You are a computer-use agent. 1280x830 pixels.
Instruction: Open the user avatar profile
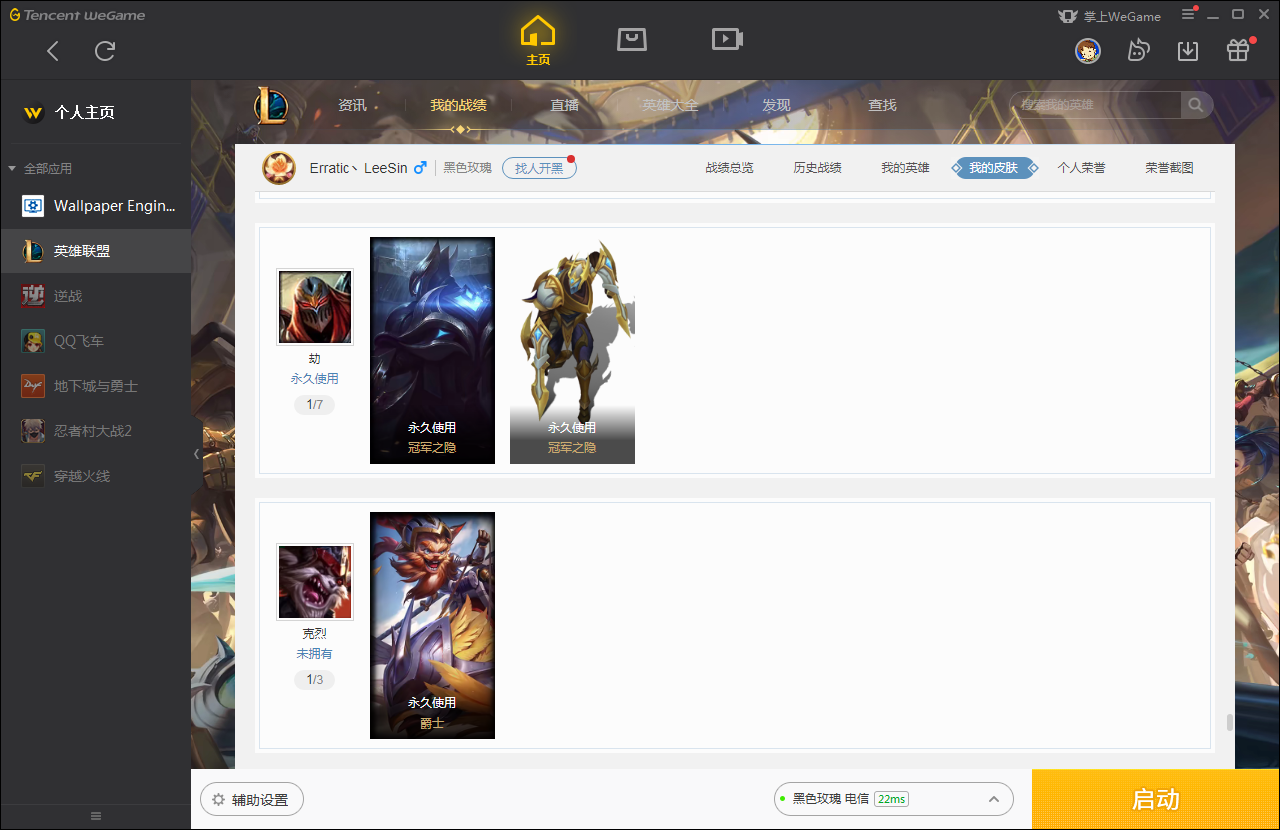pos(1088,51)
